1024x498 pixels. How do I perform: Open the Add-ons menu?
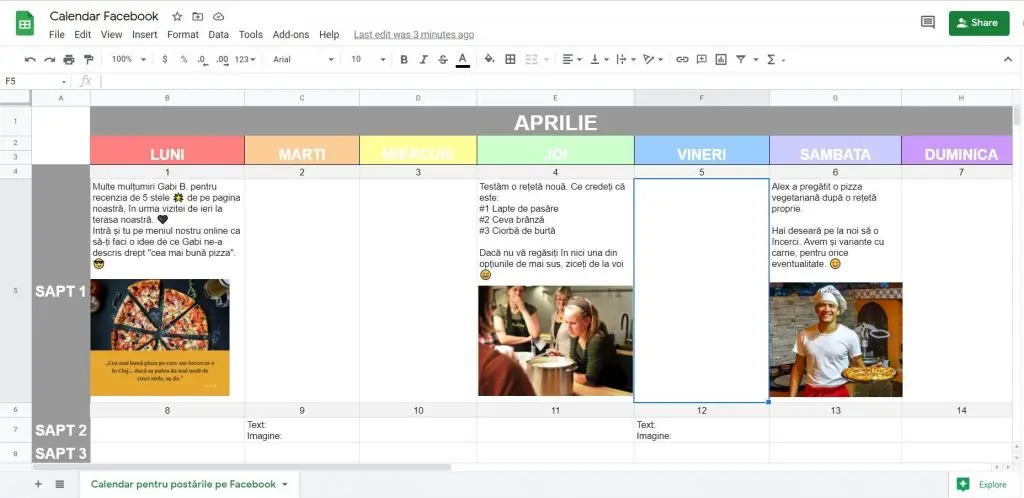pos(291,35)
